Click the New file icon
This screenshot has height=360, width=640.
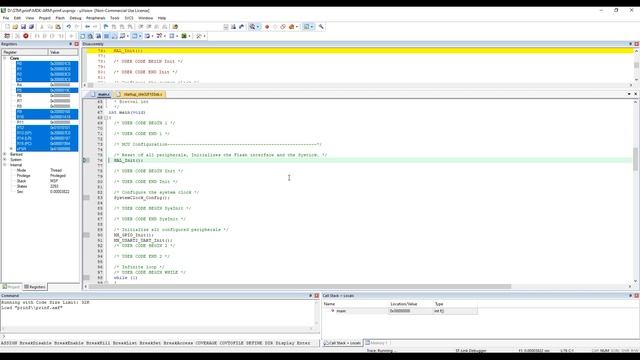click(7, 27)
